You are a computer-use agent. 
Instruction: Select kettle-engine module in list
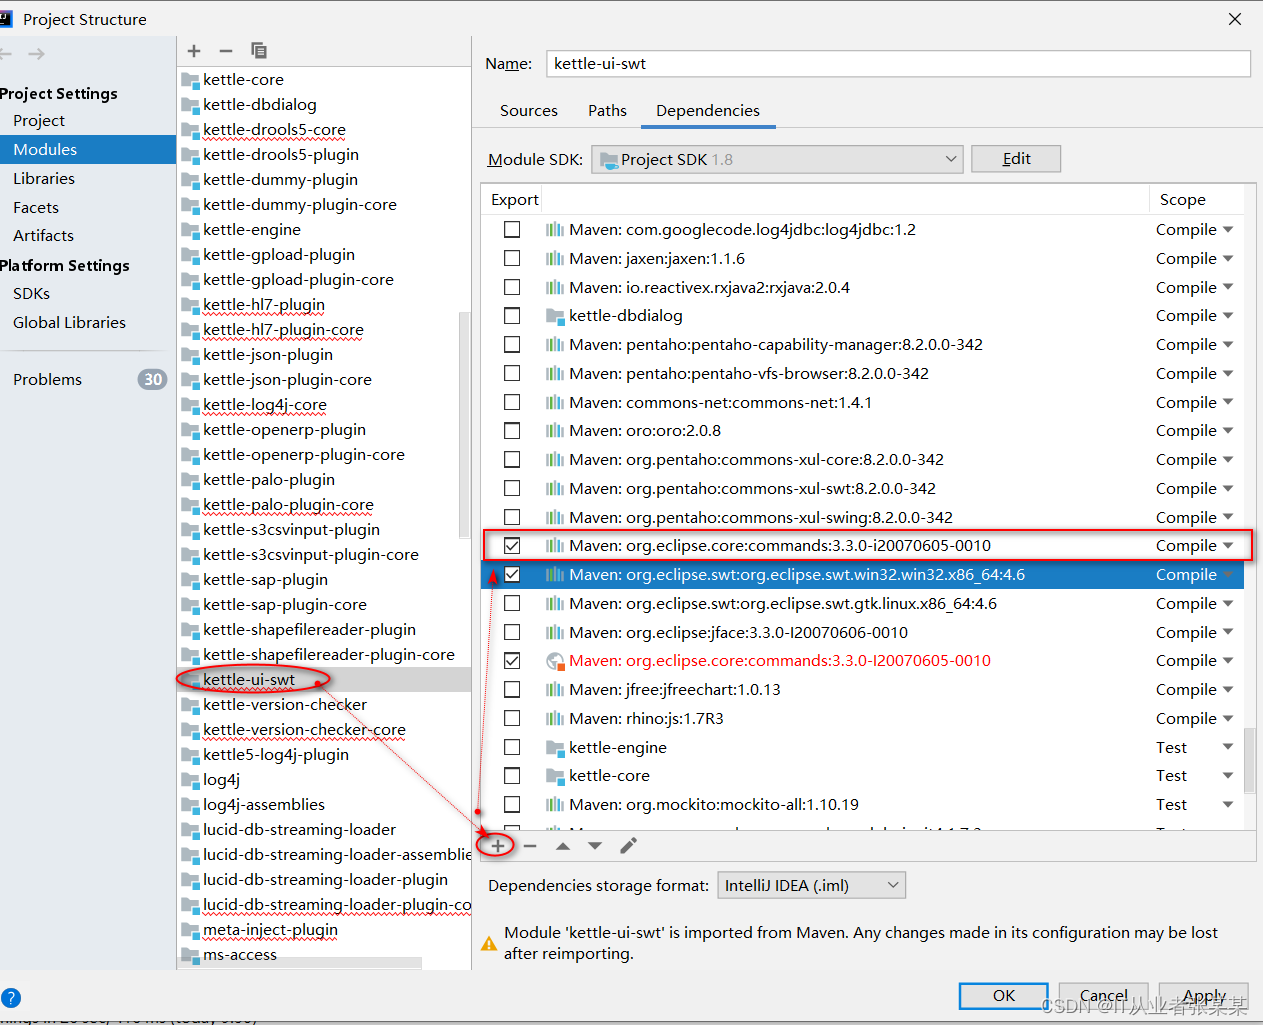pos(251,230)
